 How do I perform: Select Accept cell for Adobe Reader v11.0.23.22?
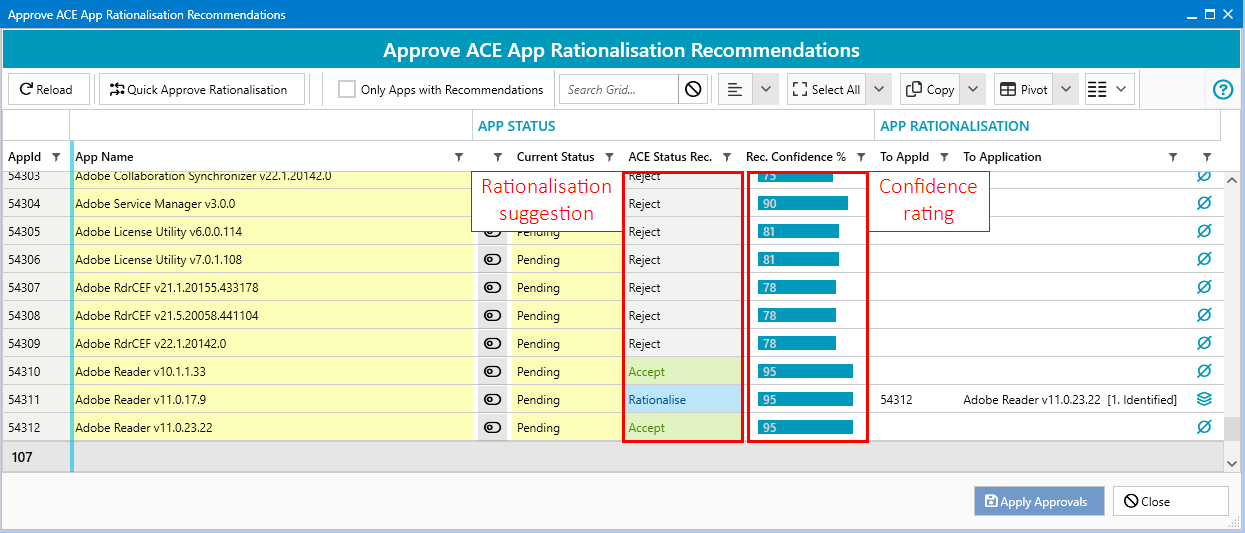click(683, 427)
